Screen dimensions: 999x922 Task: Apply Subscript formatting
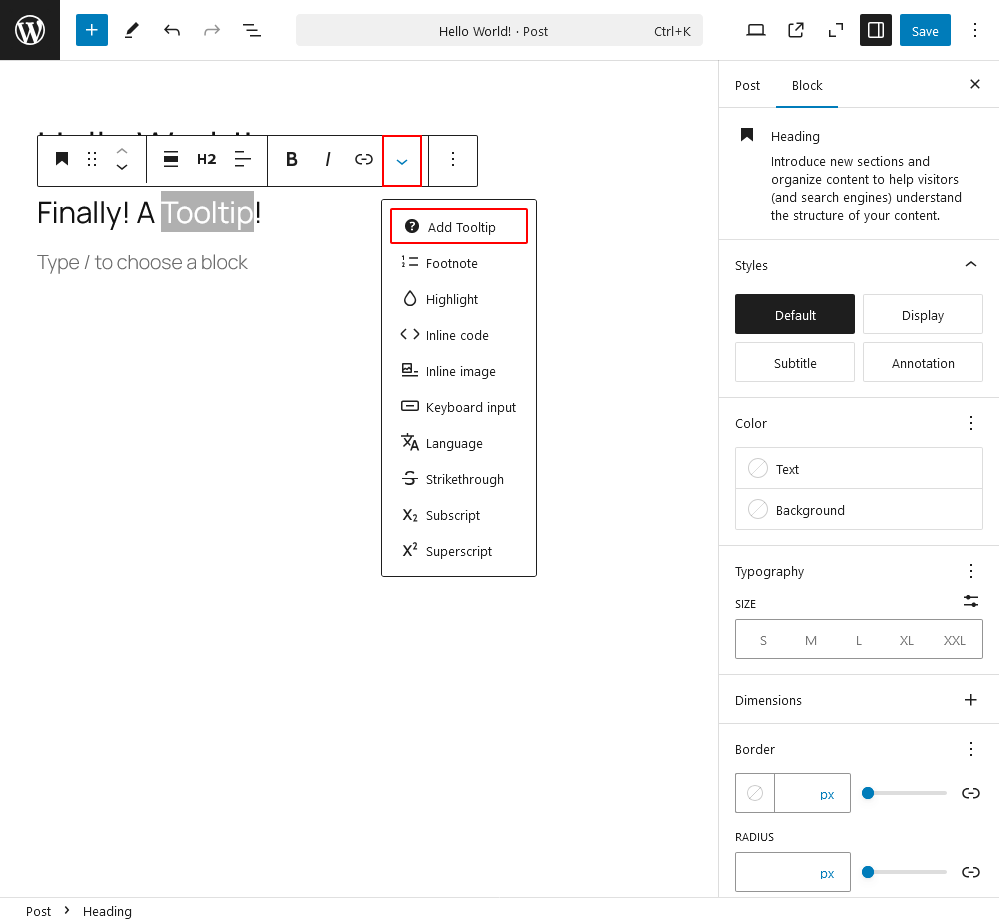point(459,515)
